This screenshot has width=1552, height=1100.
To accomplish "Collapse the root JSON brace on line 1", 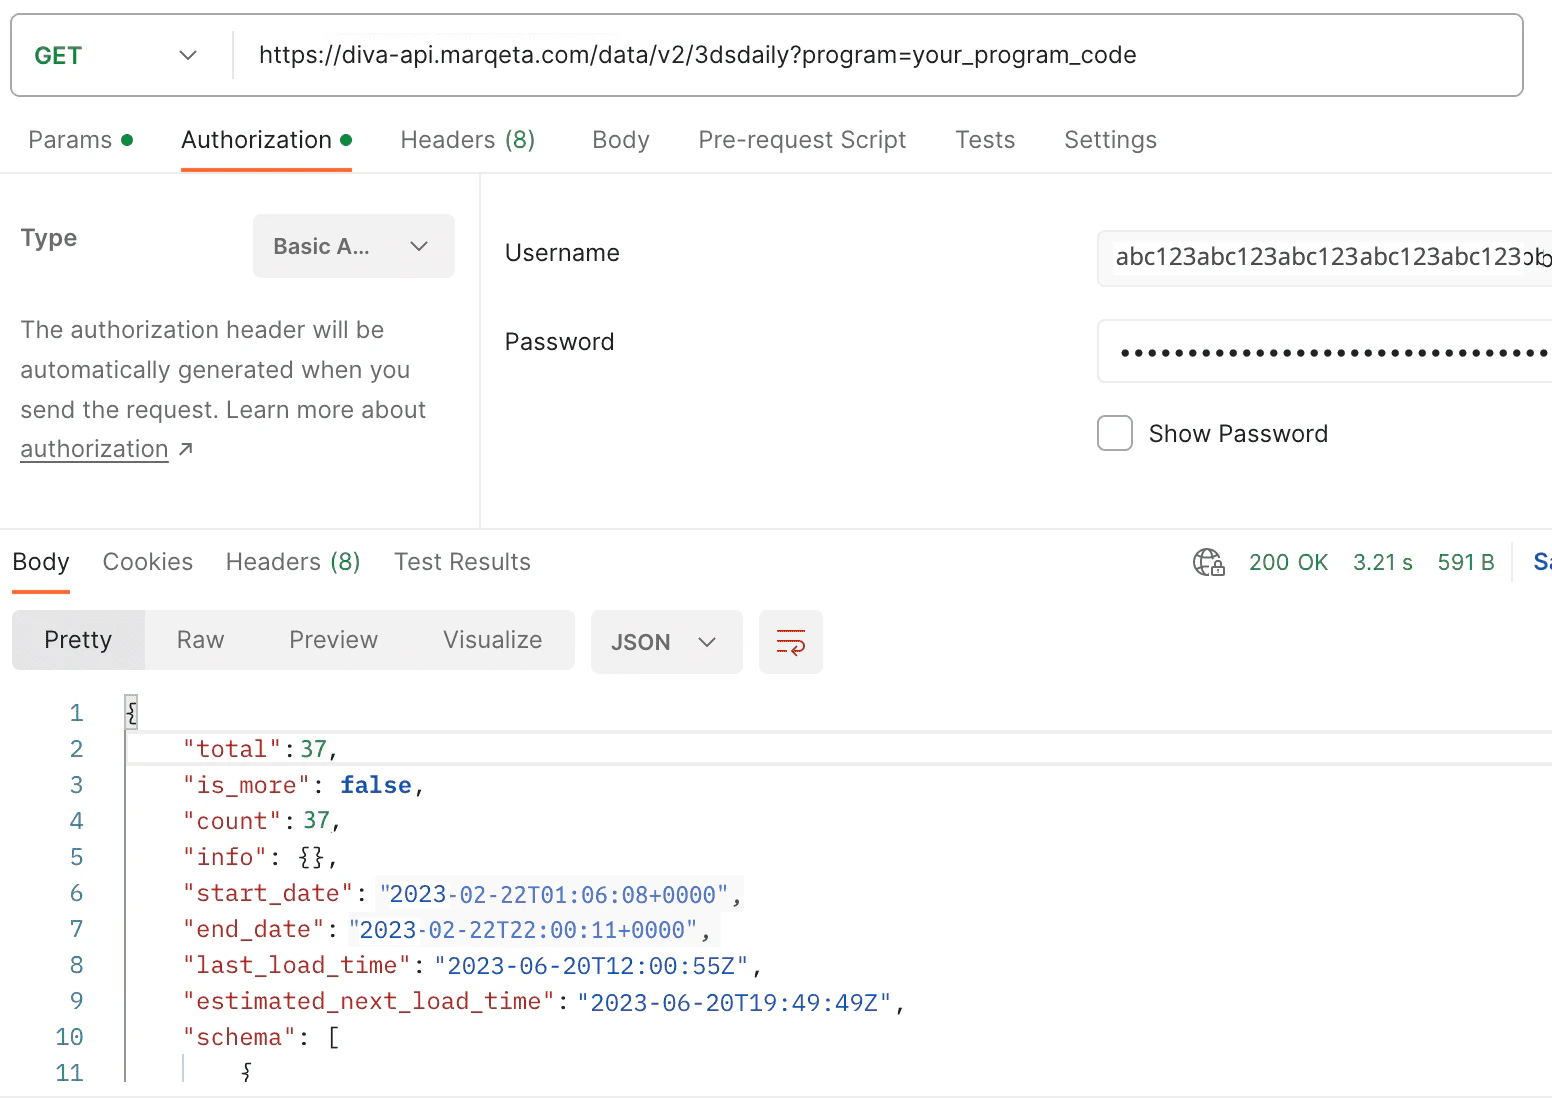I will [131, 712].
